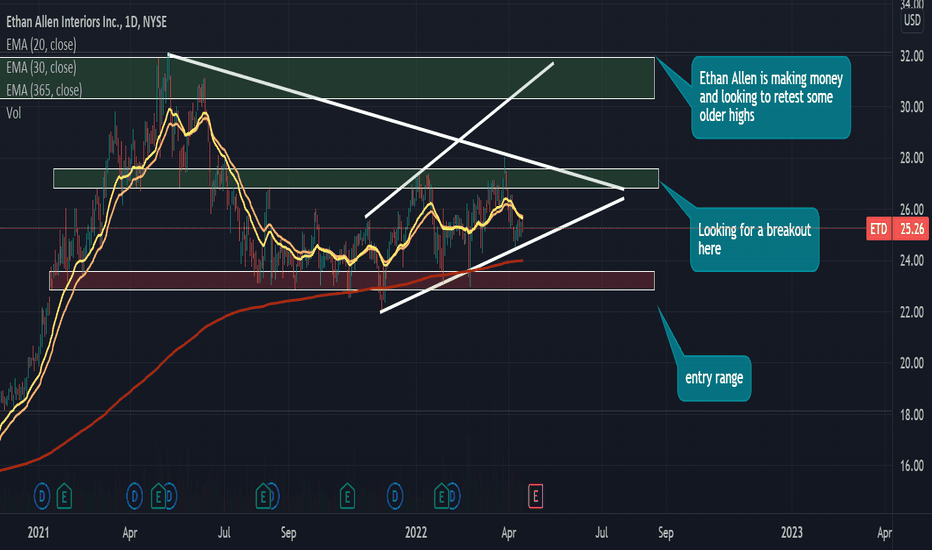This screenshot has height=550, width=932.
Task: Click the 32.00 price axis label
Action: [912, 56]
